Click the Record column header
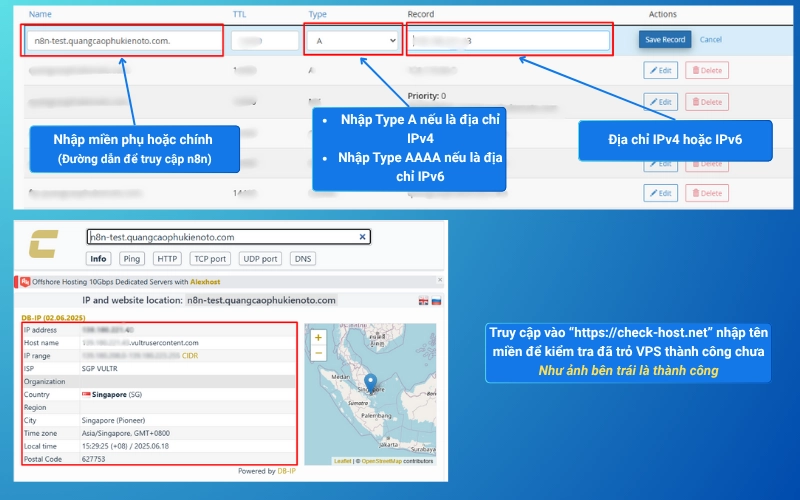 coord(421,14)
